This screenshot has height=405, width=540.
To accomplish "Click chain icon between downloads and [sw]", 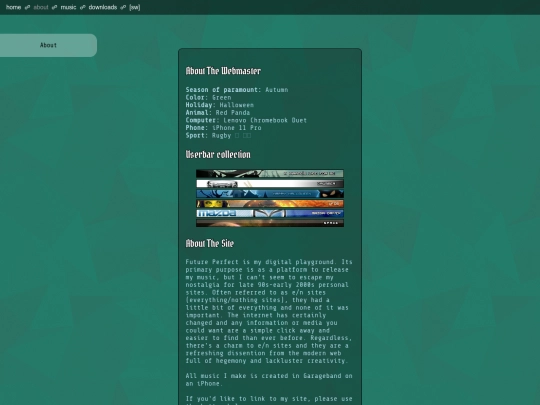I will [x=123, y=7].
